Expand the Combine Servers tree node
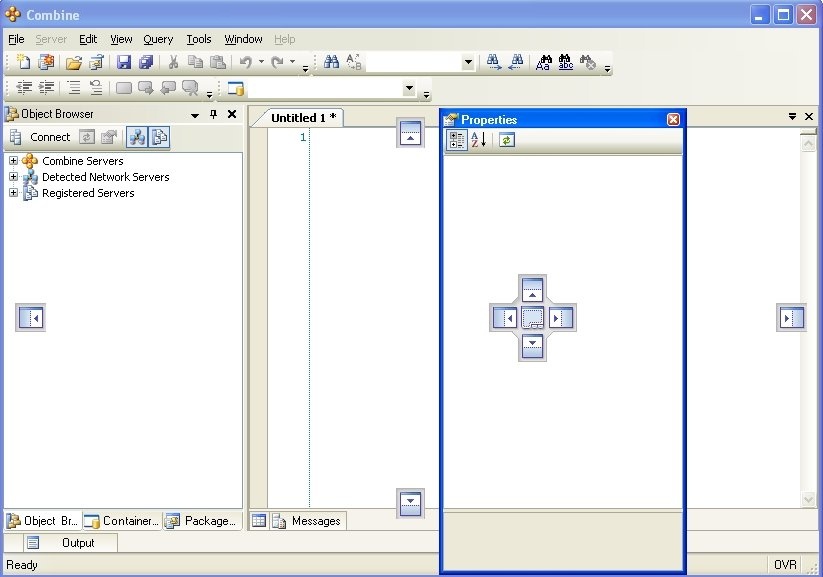Screen dimensions: 823x577 click(x=13, y=161)
